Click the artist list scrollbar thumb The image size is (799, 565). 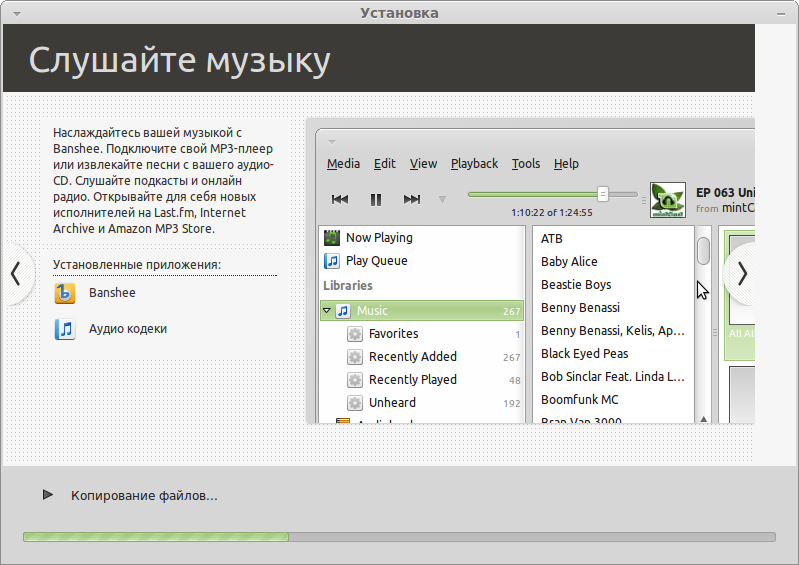tap(703, 251)
